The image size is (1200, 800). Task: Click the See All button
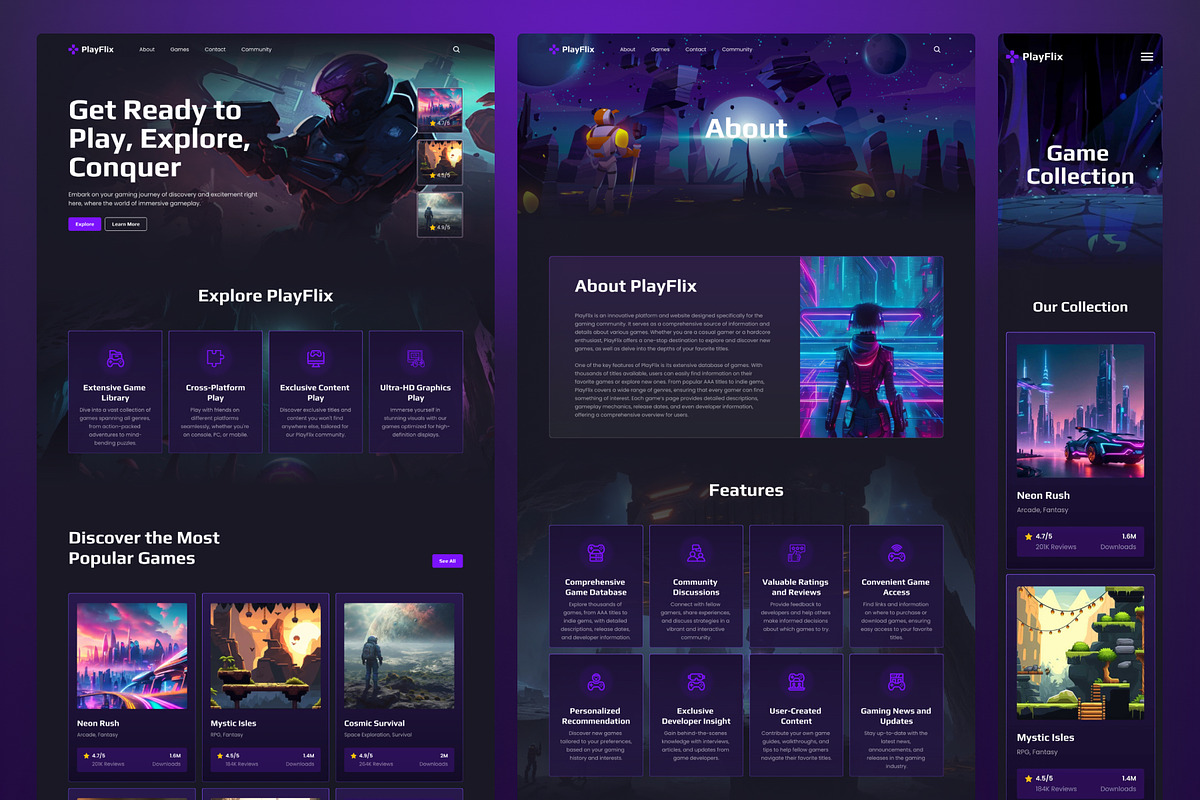(x=447, y=561)
